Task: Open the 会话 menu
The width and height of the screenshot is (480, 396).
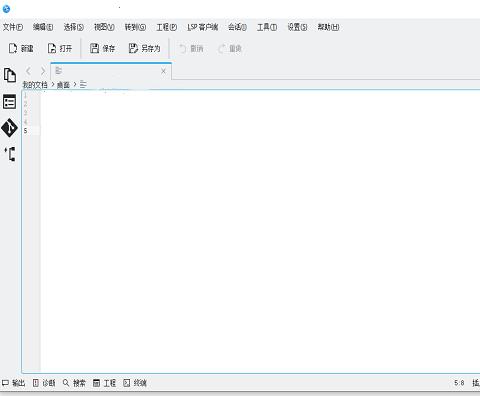Action: (x=237, y=27)
